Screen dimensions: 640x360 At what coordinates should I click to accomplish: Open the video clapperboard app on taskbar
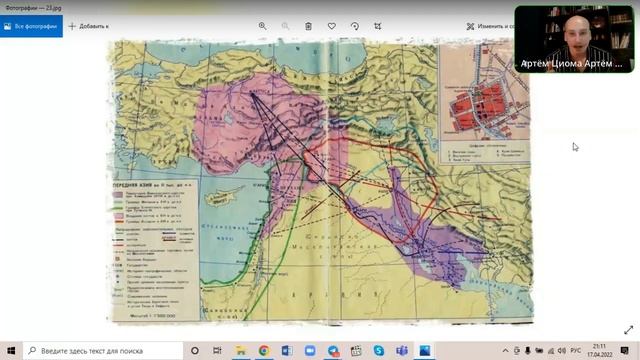click(356, 351)
